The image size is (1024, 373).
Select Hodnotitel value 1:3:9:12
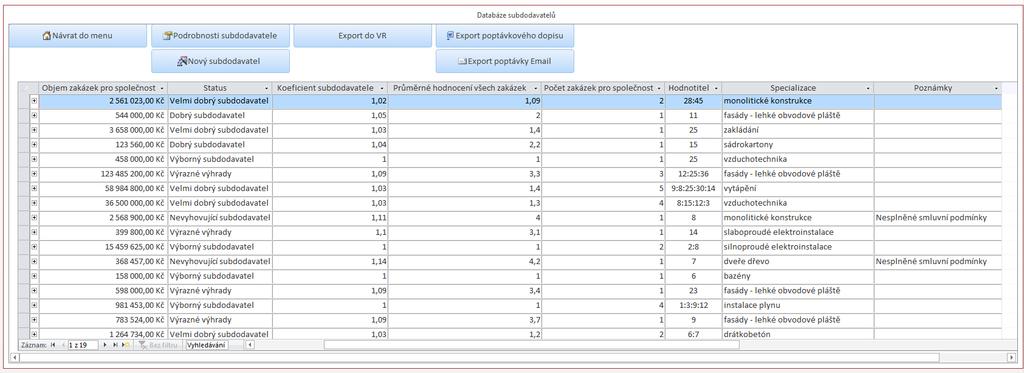694,305
